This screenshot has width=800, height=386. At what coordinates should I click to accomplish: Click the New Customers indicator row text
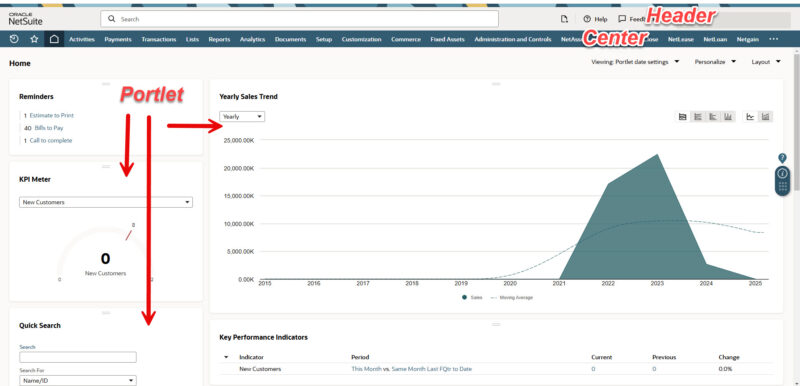point(260,369)
